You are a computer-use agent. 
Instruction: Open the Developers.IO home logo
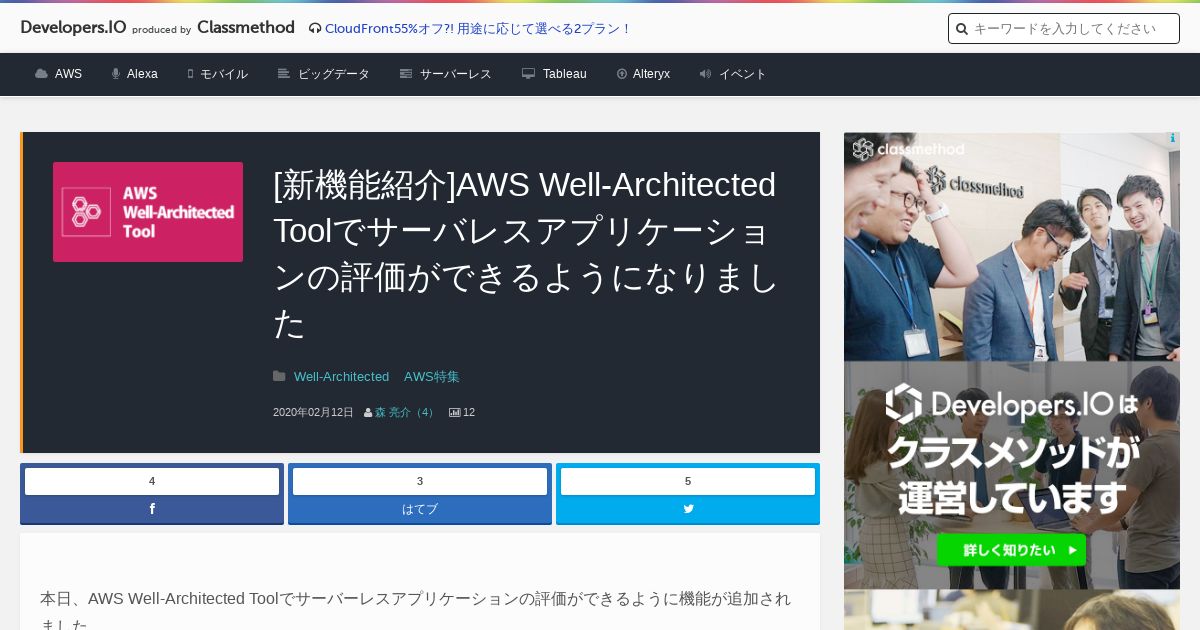click(73, 28)
